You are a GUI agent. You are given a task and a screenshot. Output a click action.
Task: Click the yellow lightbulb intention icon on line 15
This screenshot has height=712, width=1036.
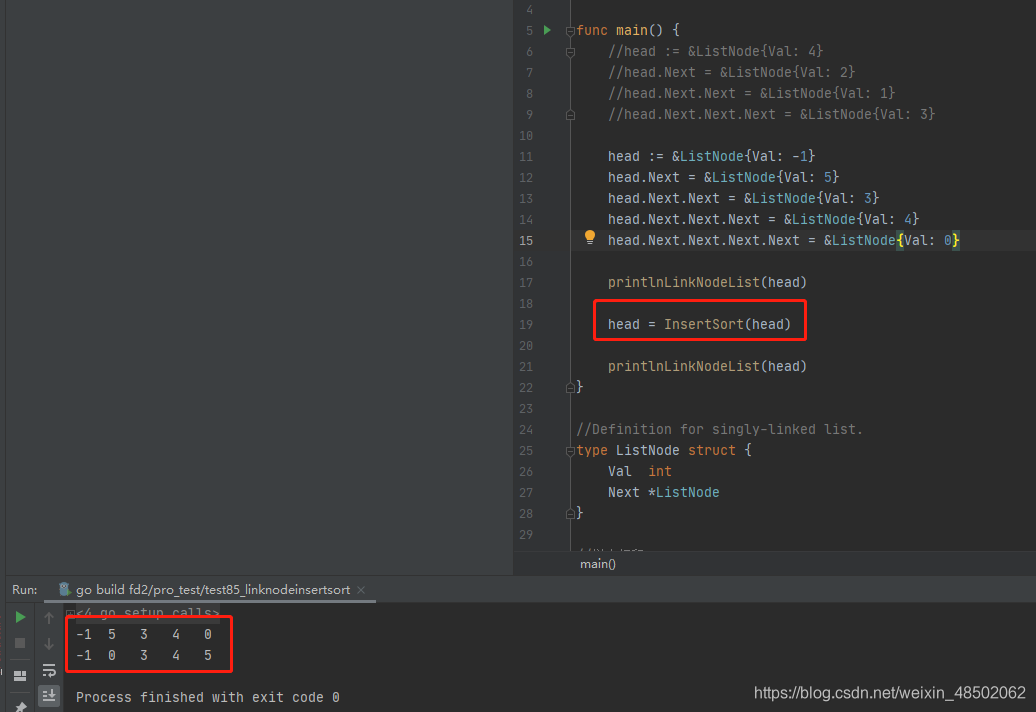click(590, 237)
